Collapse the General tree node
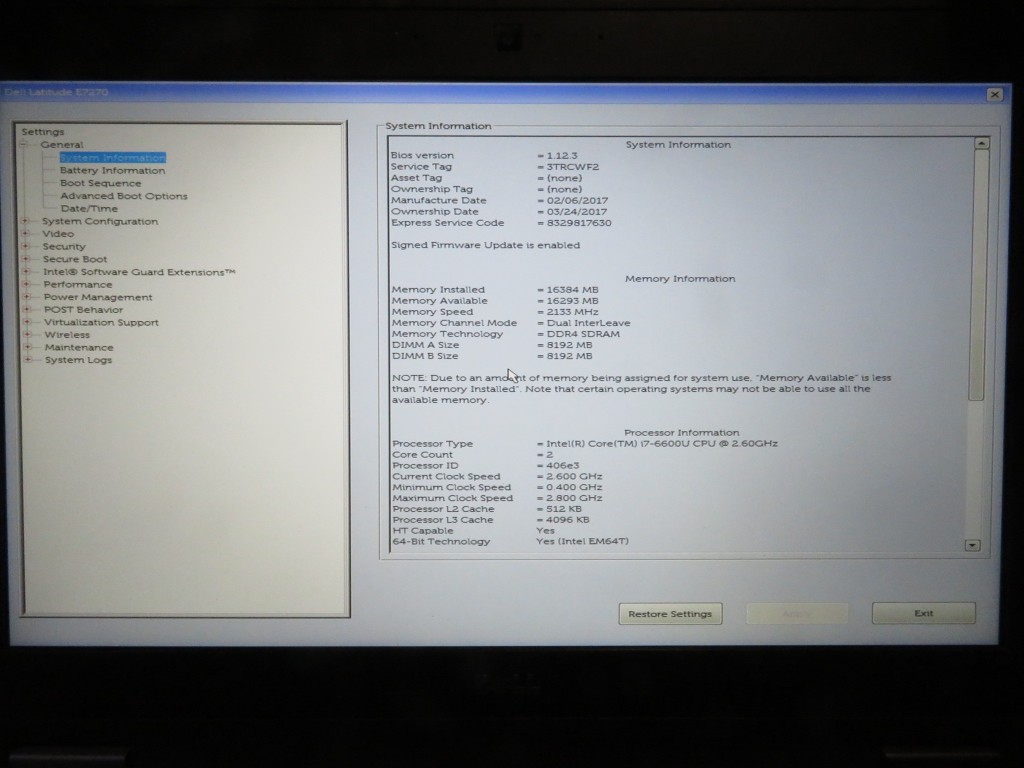Viewport: 1024px width, 768px height. pyautogui.click(x=24, y=144)
